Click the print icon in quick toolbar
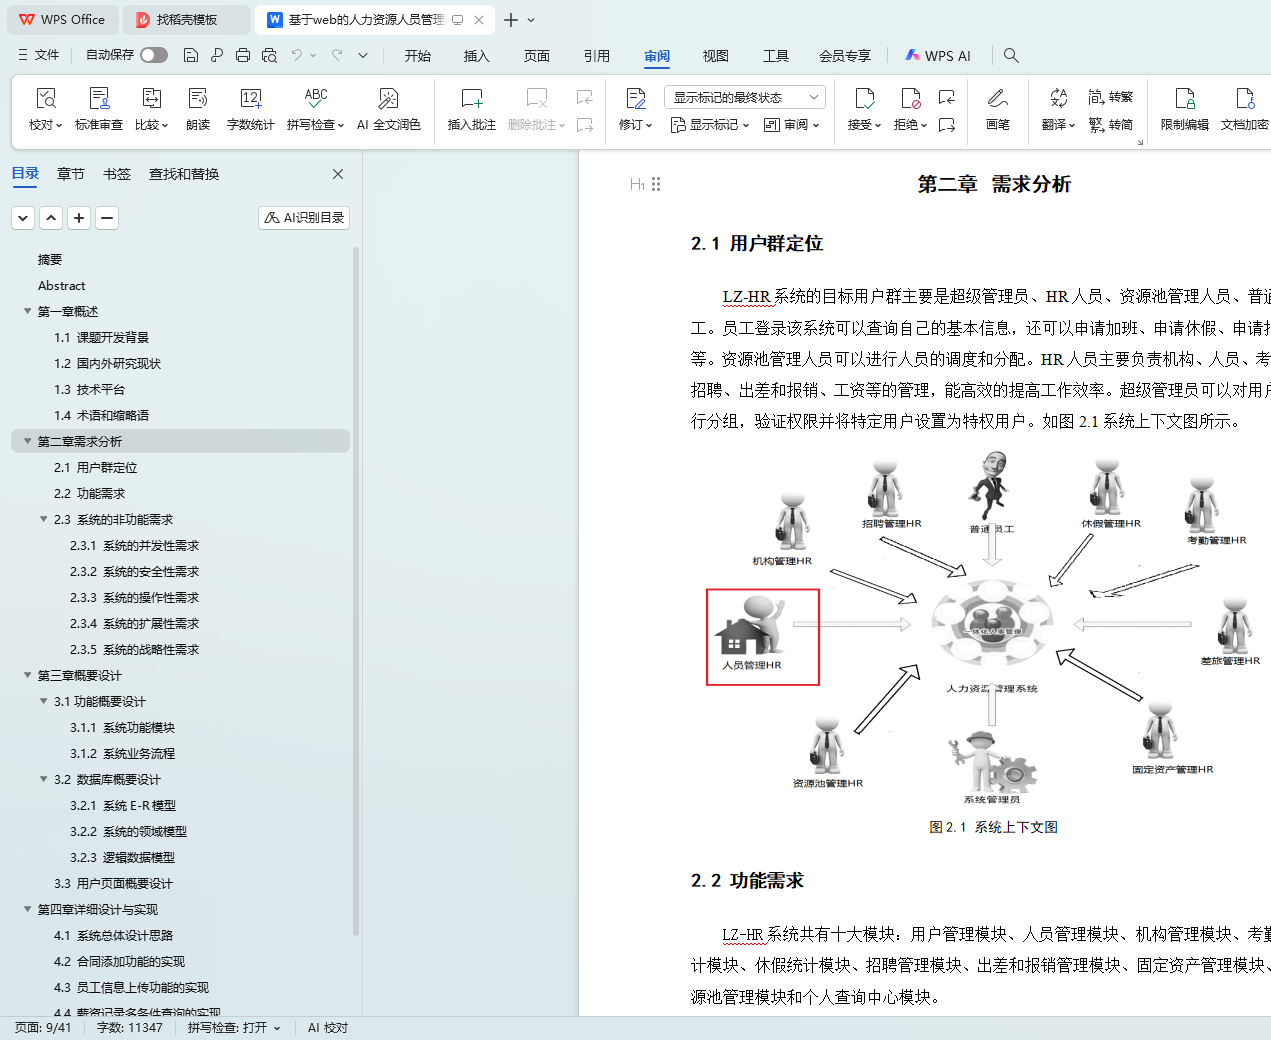The height and width of the screenshot is (1040, 1271). click(x=243, y=55)
